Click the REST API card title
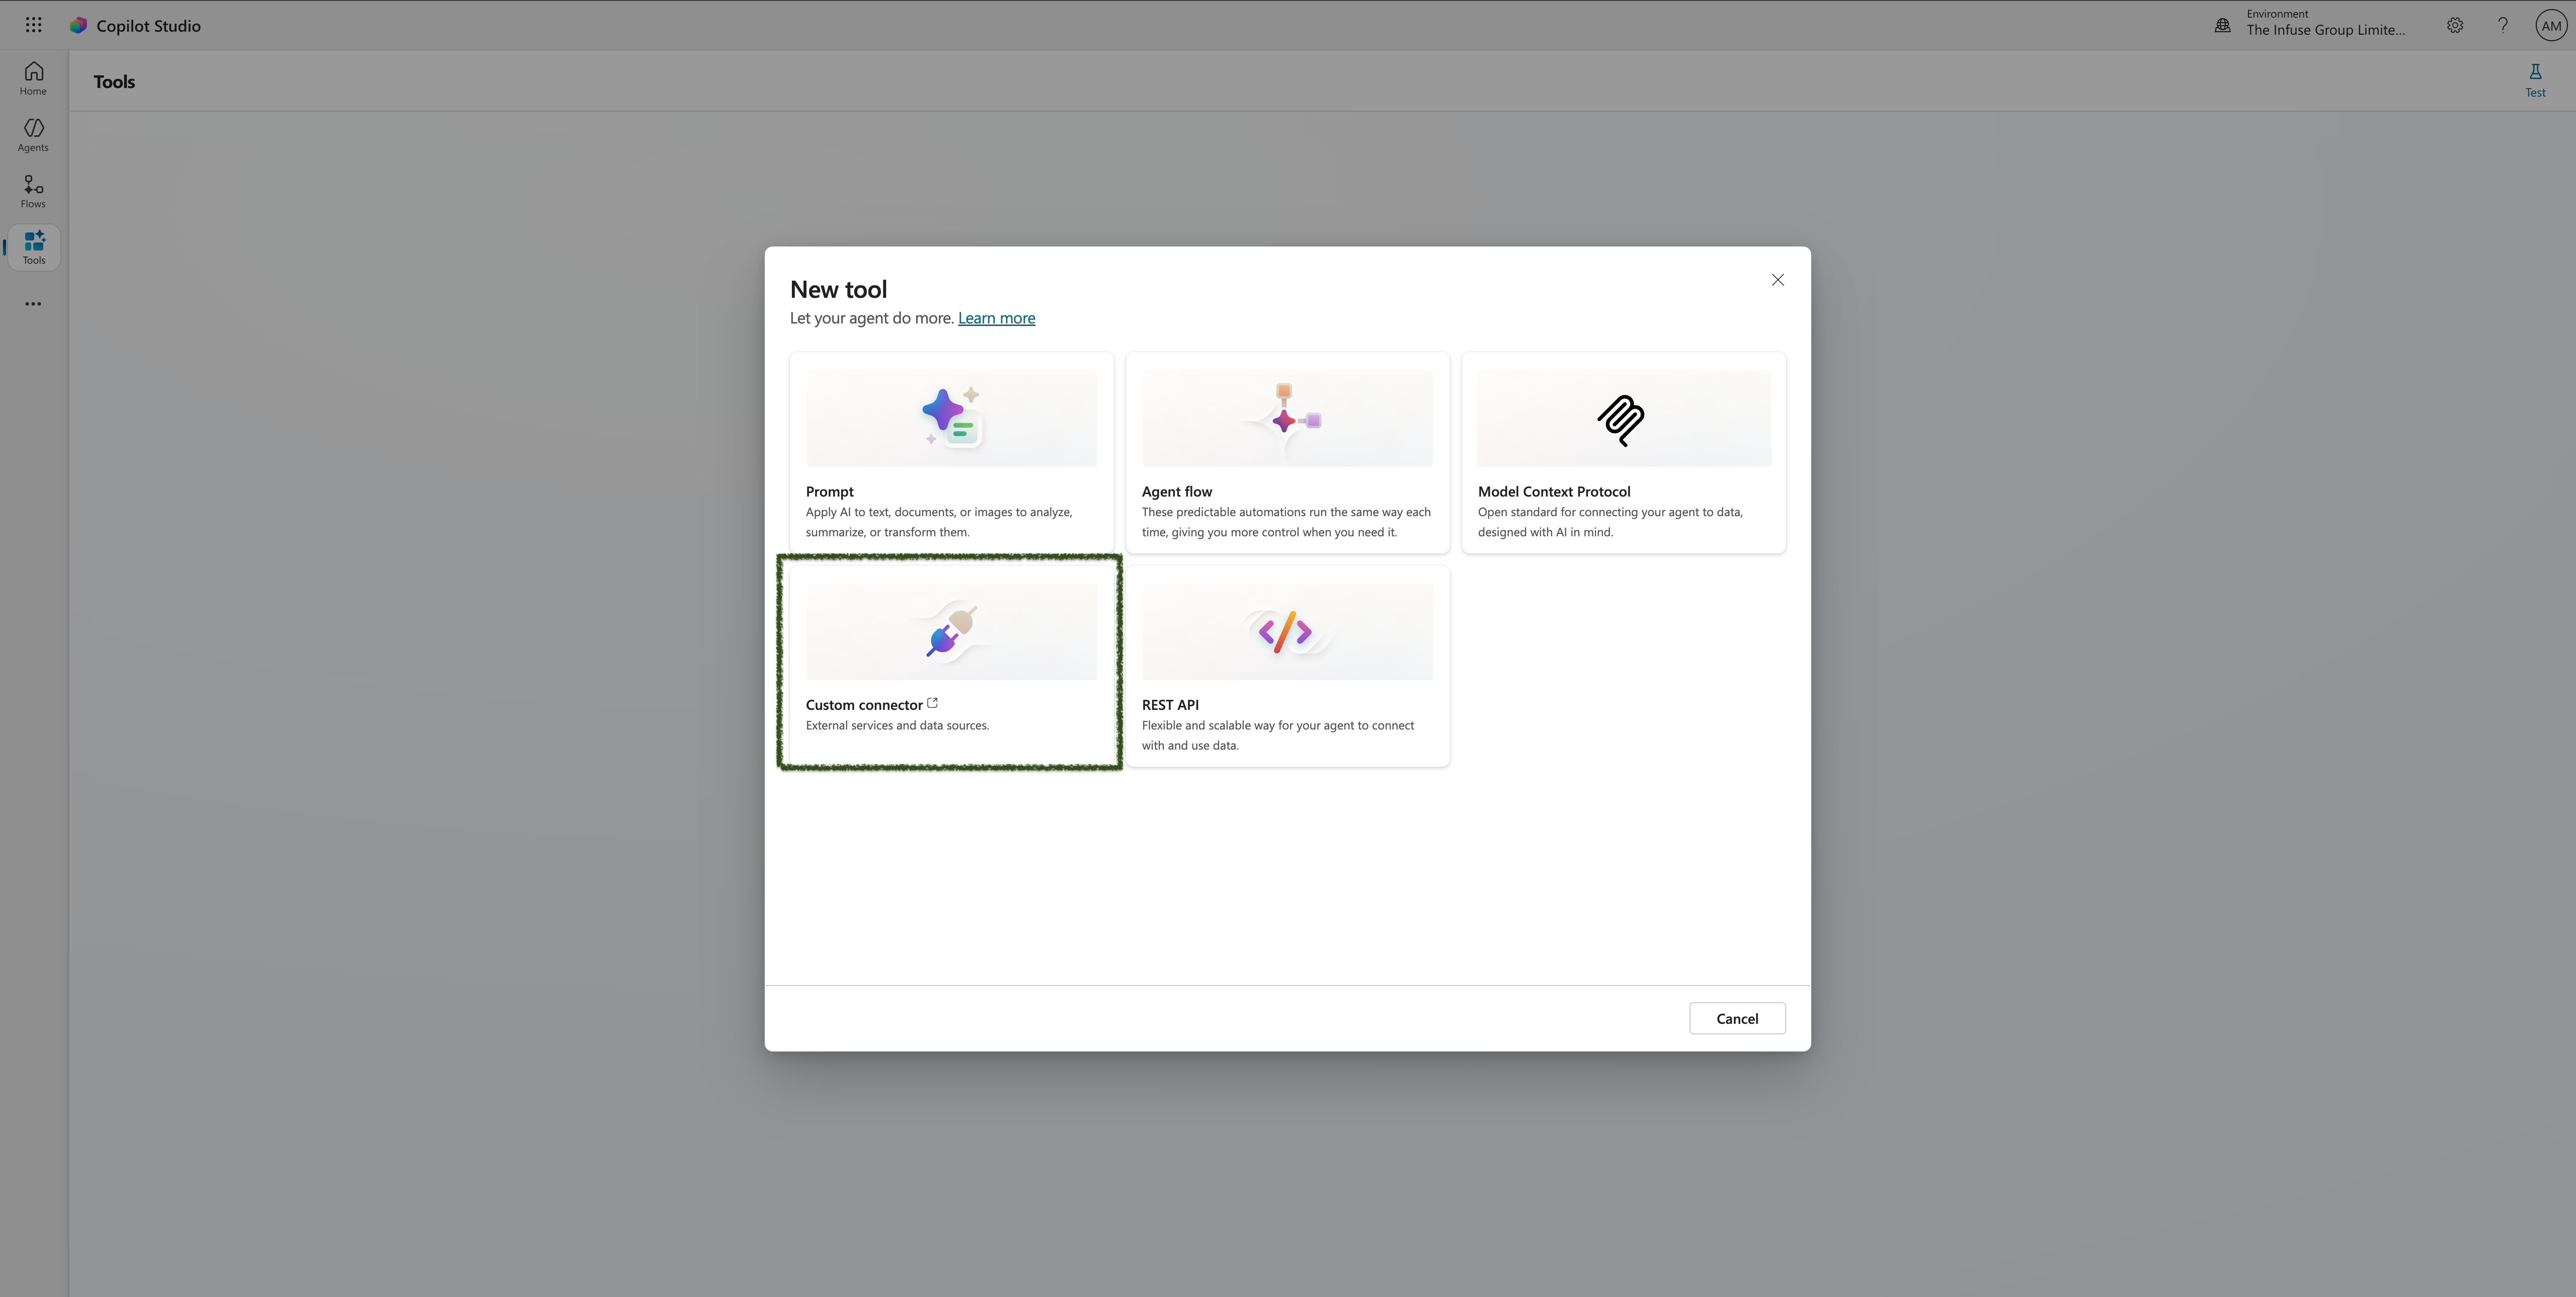This screenshot has width=2576, height=1297. [x=1170, y=705]
